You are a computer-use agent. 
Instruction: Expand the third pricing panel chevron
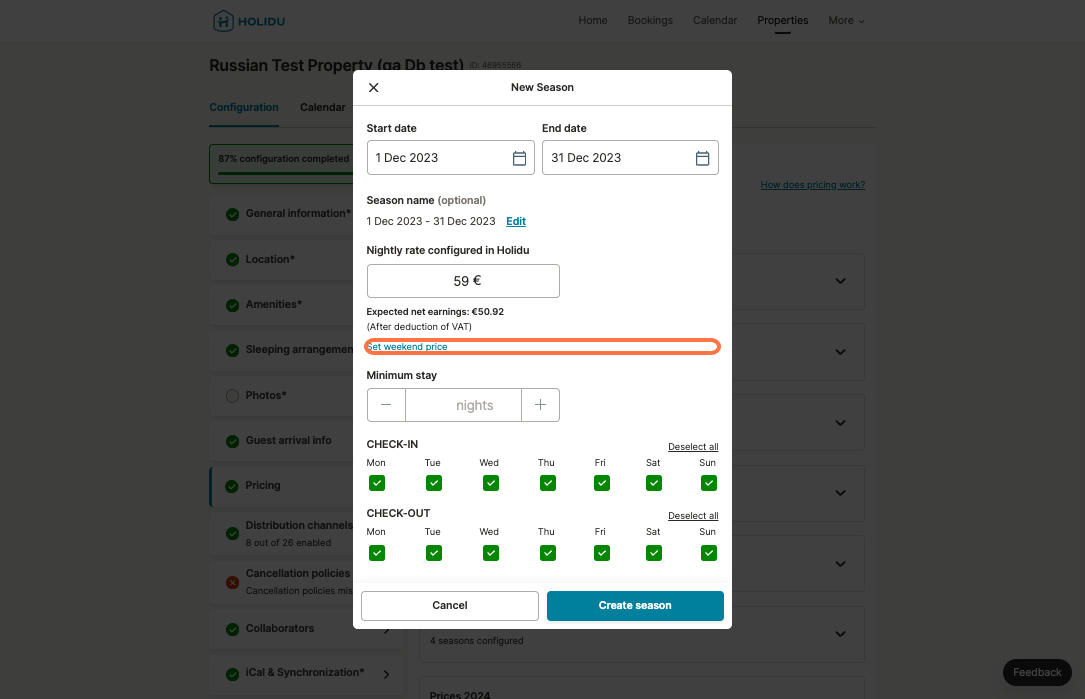coord(840,423)
